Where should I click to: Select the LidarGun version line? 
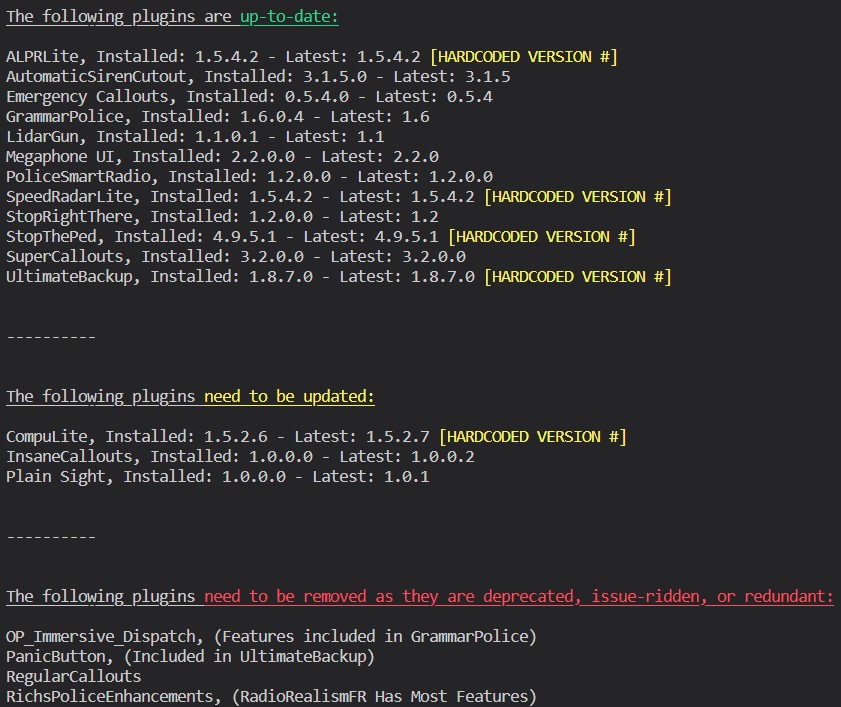click(x=195, y=136)
